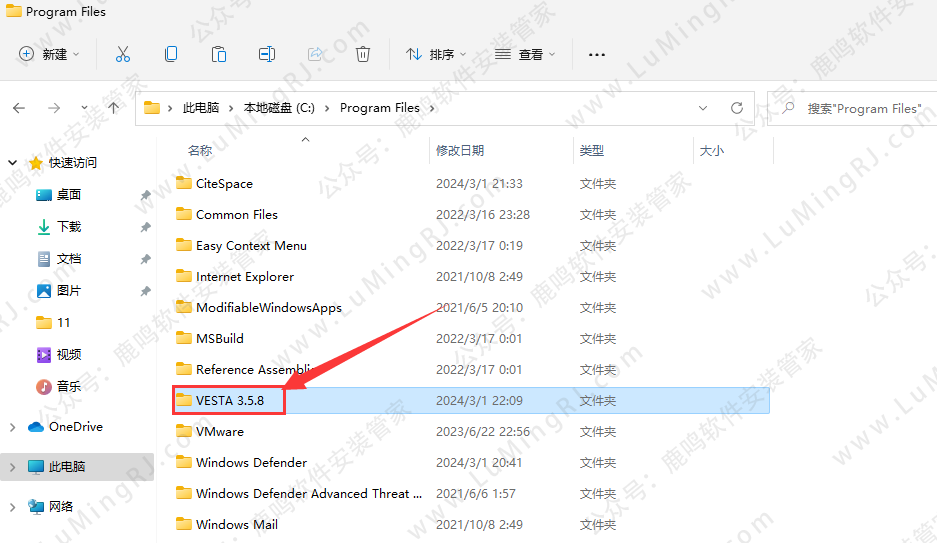Screen dimensions: 937x543
Task: Collapse the 快速访问 Quick access section
Action: (x=12, y=163)
